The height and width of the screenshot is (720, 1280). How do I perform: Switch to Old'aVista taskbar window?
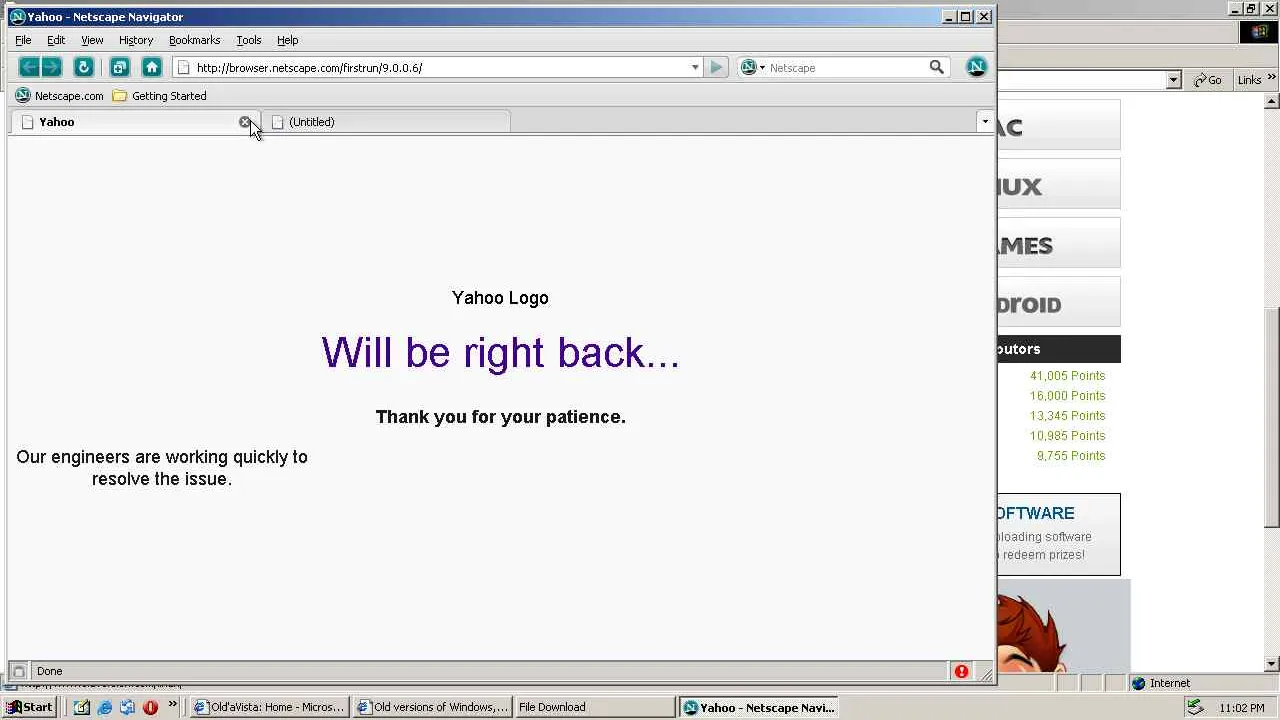270,707
